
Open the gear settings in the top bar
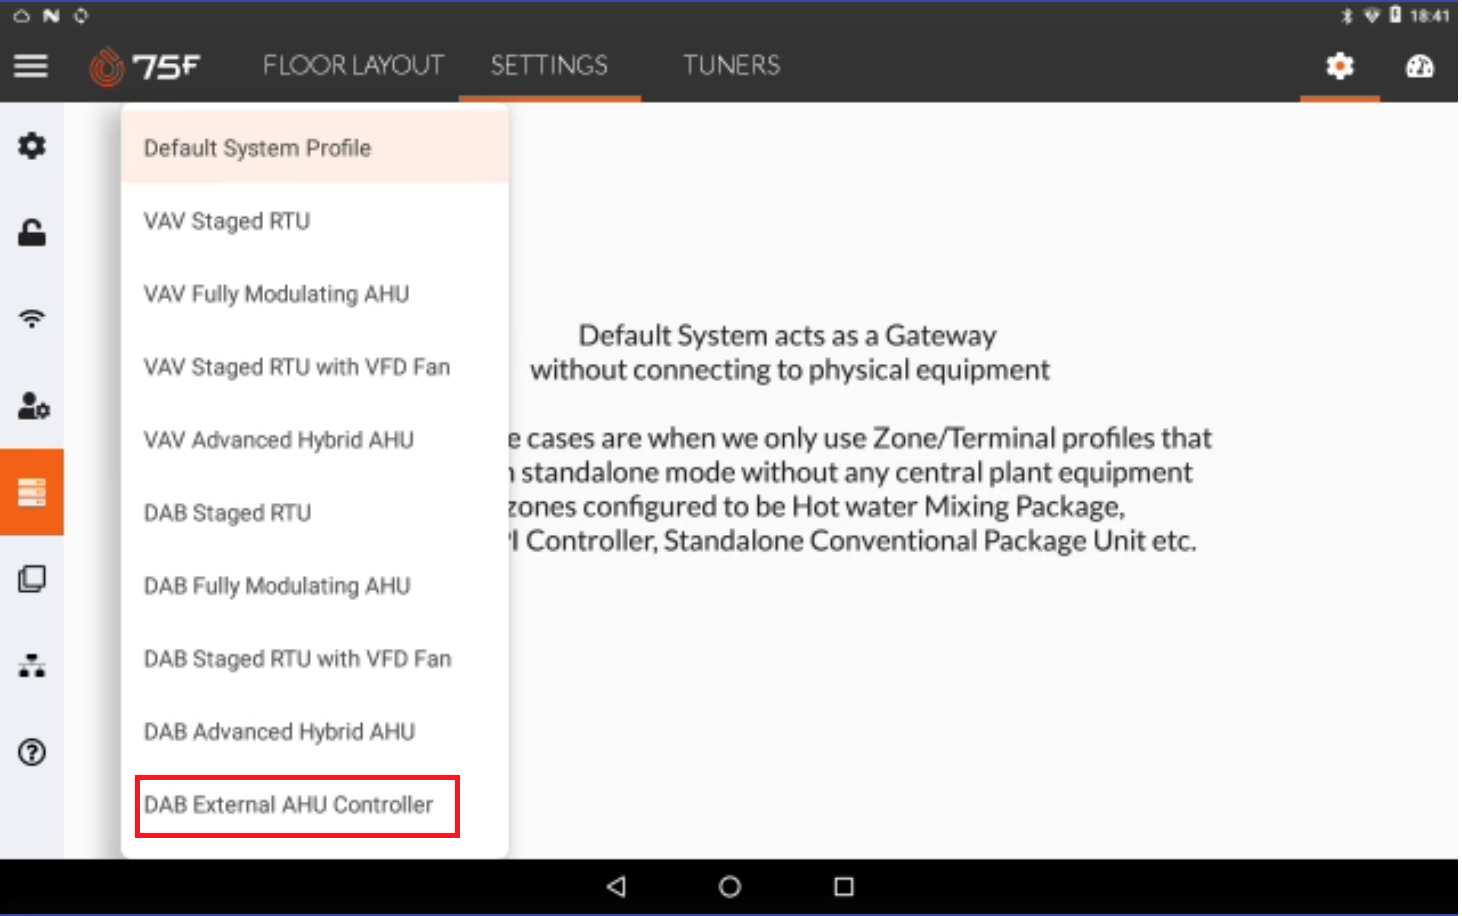(1339, 67)
